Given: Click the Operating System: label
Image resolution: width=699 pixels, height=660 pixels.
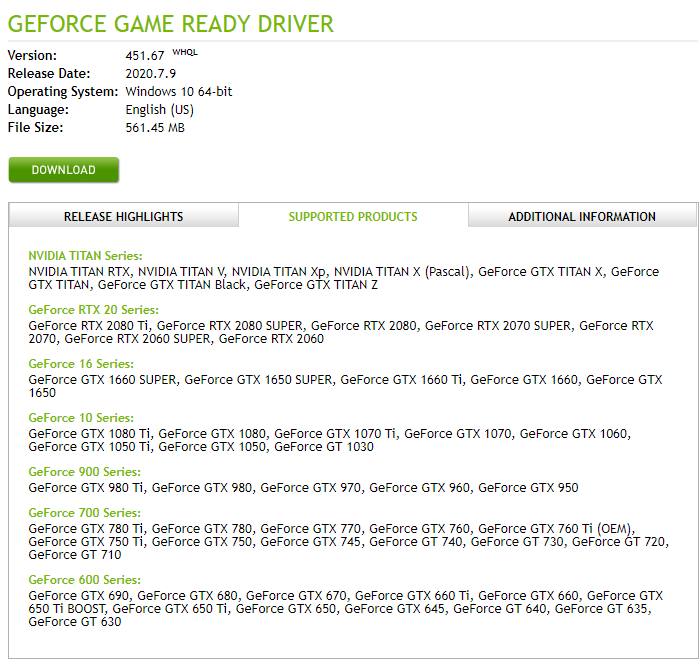Looking at the screenshot, I should [x=63, y=91].
